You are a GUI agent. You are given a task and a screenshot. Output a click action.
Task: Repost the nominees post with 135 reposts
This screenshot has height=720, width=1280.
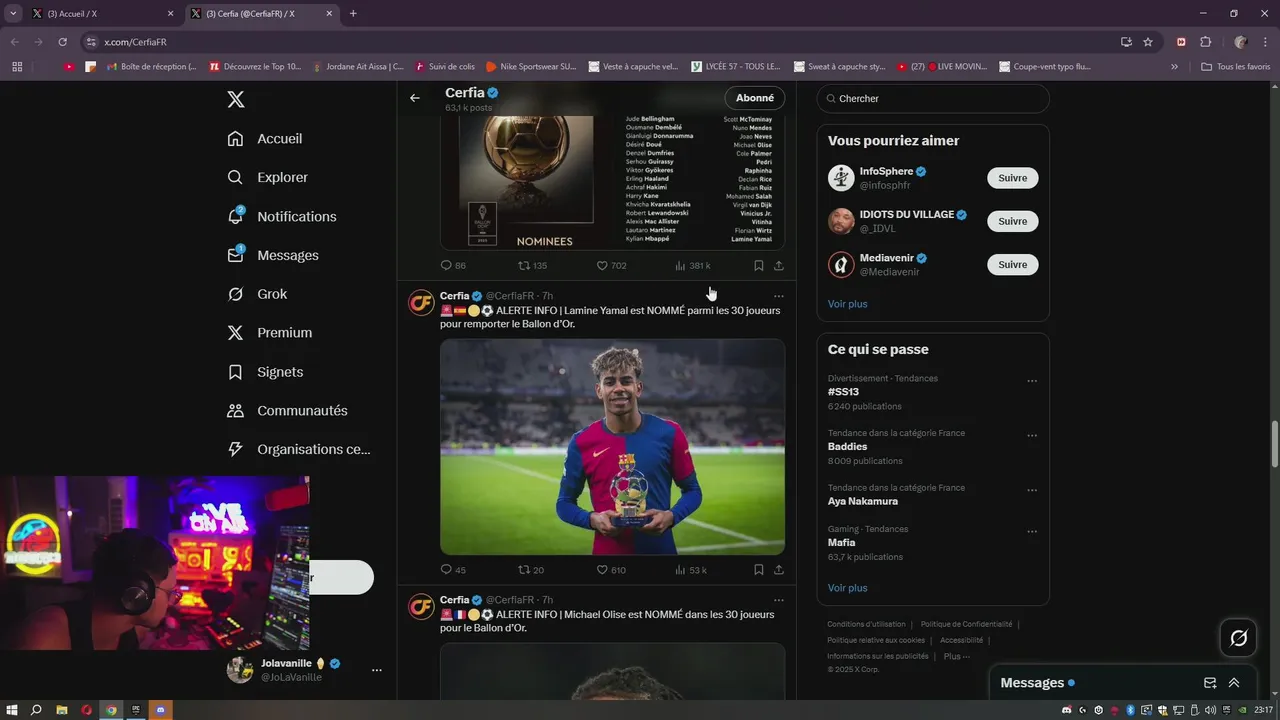532,266
